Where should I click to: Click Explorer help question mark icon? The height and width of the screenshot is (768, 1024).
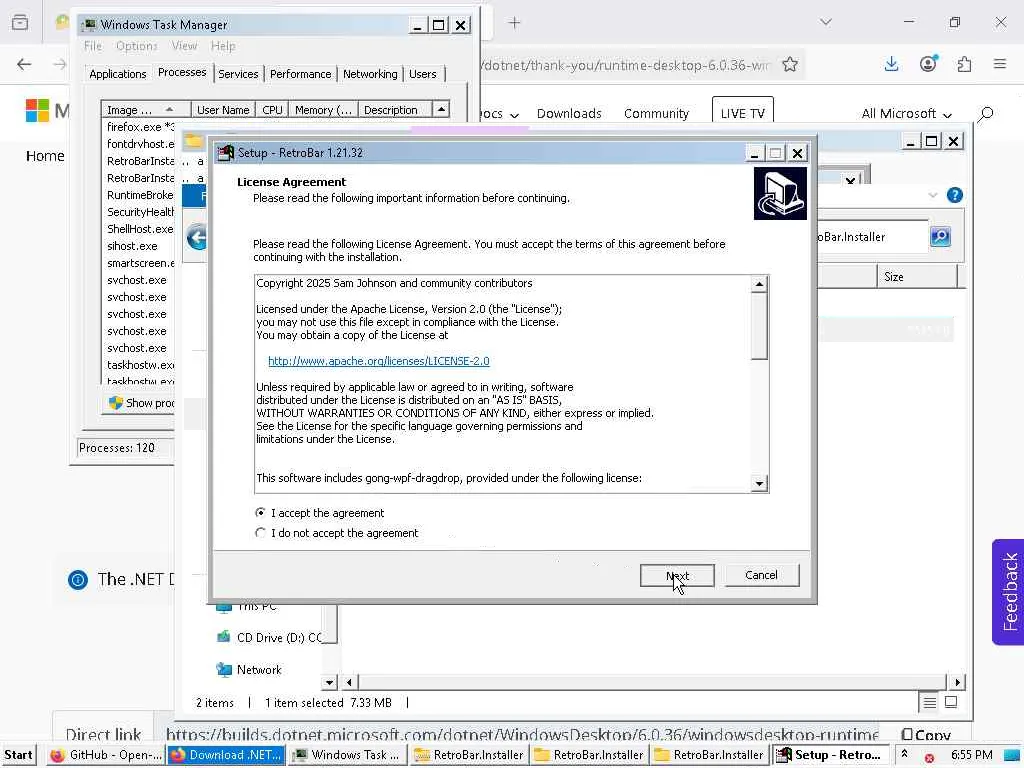[x=955, y=195]
